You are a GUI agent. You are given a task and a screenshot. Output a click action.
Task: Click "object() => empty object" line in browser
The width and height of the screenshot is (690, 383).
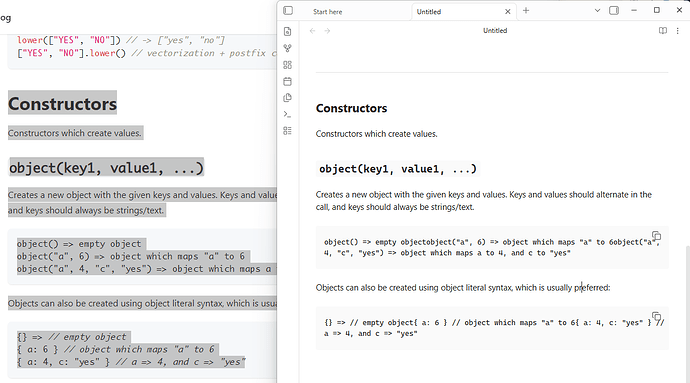[79, 244]
